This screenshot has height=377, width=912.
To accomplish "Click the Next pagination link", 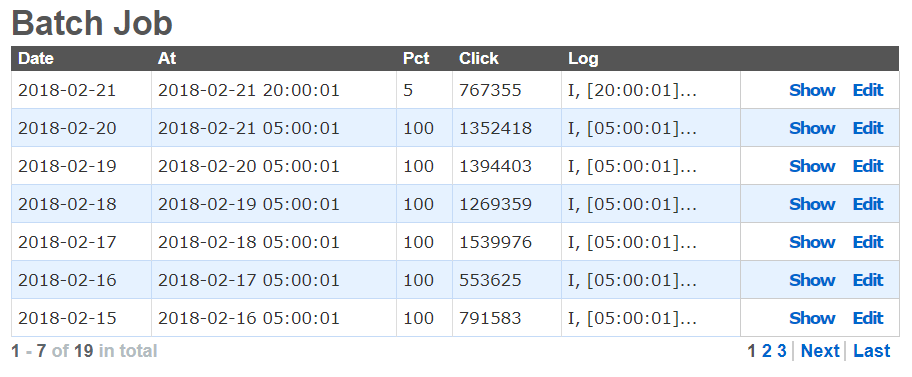I will tap(820, 351).
